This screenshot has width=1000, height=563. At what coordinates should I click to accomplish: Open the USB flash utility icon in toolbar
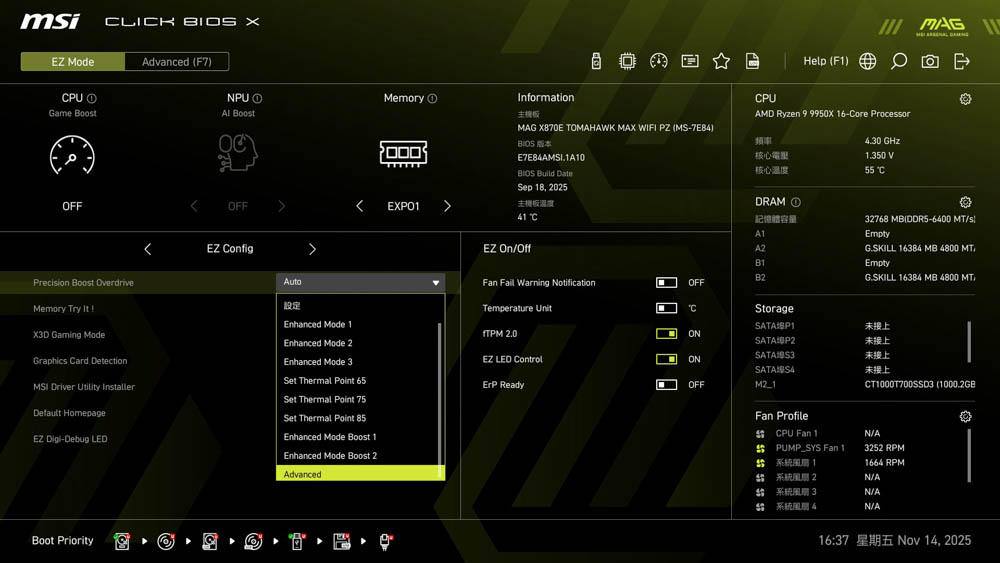[x=596, y=61]
